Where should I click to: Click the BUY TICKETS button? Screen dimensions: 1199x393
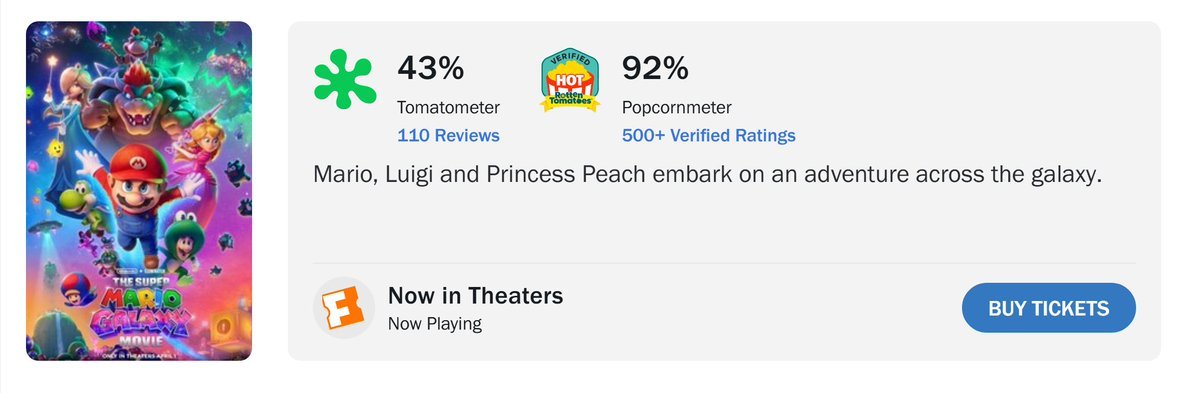pyautogui.click(x=1048, y=308)
